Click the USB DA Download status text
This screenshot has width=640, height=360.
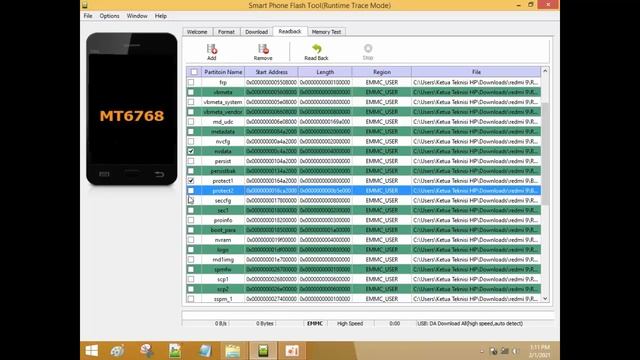pyautogui.click(x=470, y=323)
